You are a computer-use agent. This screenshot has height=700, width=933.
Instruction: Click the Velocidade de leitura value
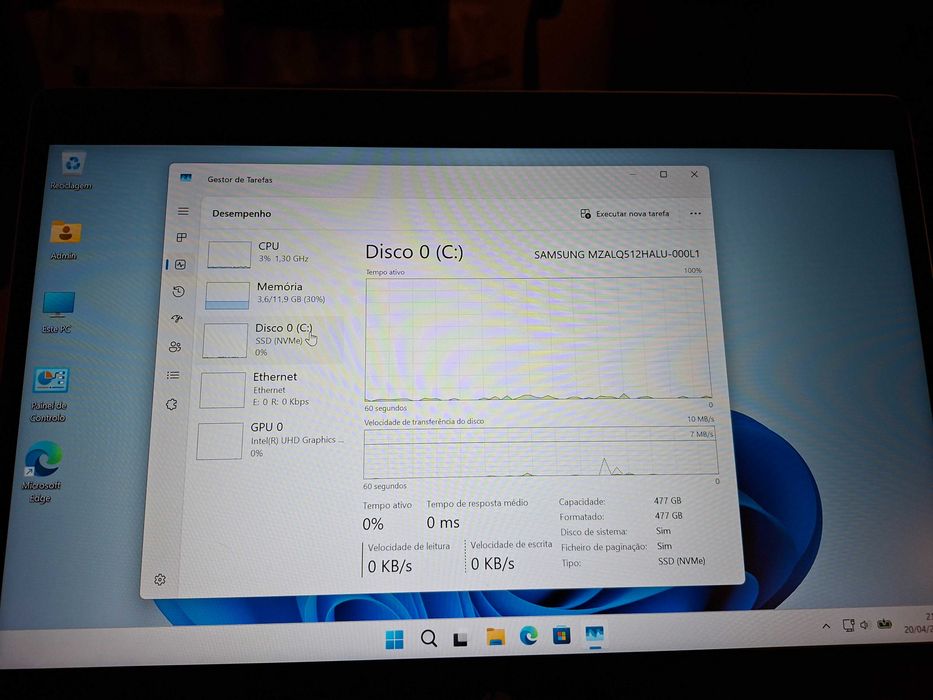click(390, 566)
